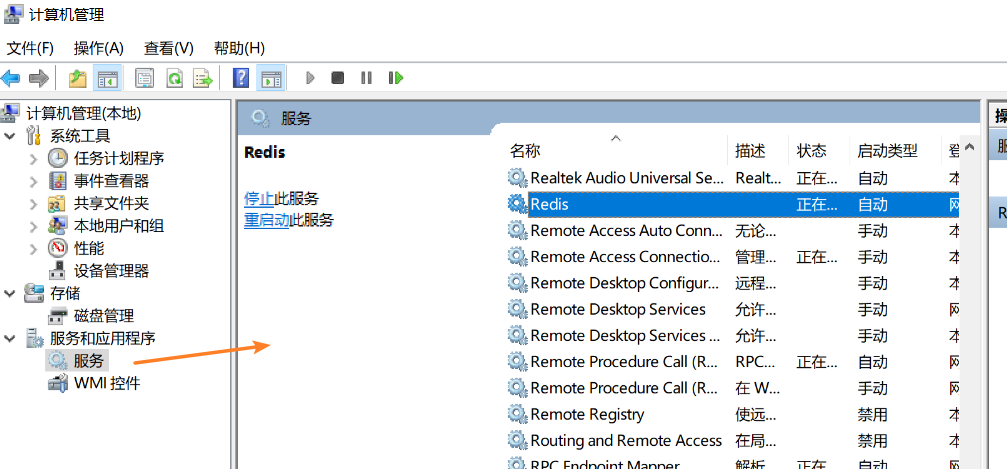
Task: Click the scrollbar up arrow in services list
Action: tap(969, 147)
